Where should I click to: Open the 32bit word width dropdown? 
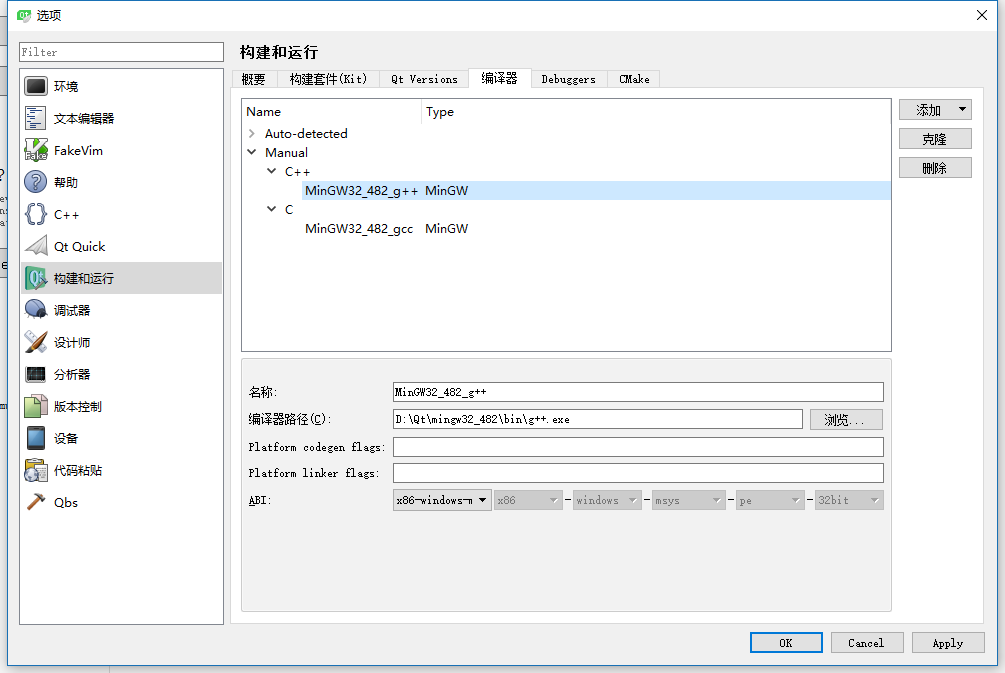tap(849, 500)
